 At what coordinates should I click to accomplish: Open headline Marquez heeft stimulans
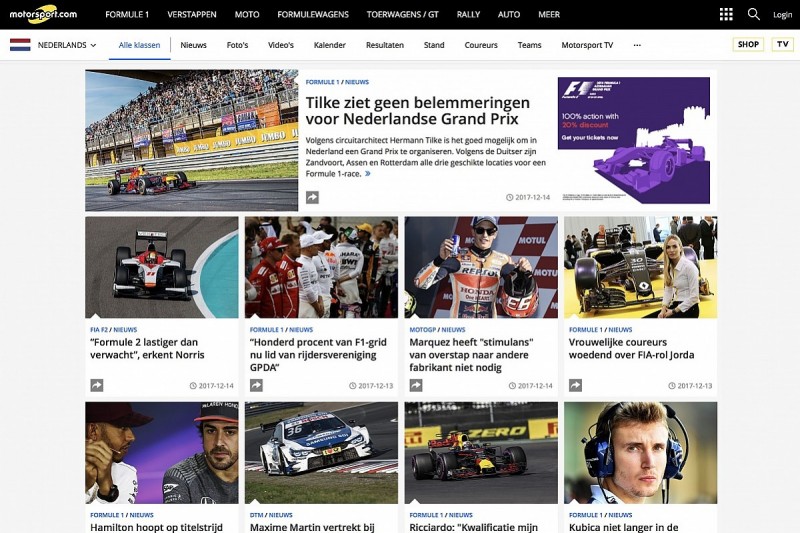click(471, 354)
